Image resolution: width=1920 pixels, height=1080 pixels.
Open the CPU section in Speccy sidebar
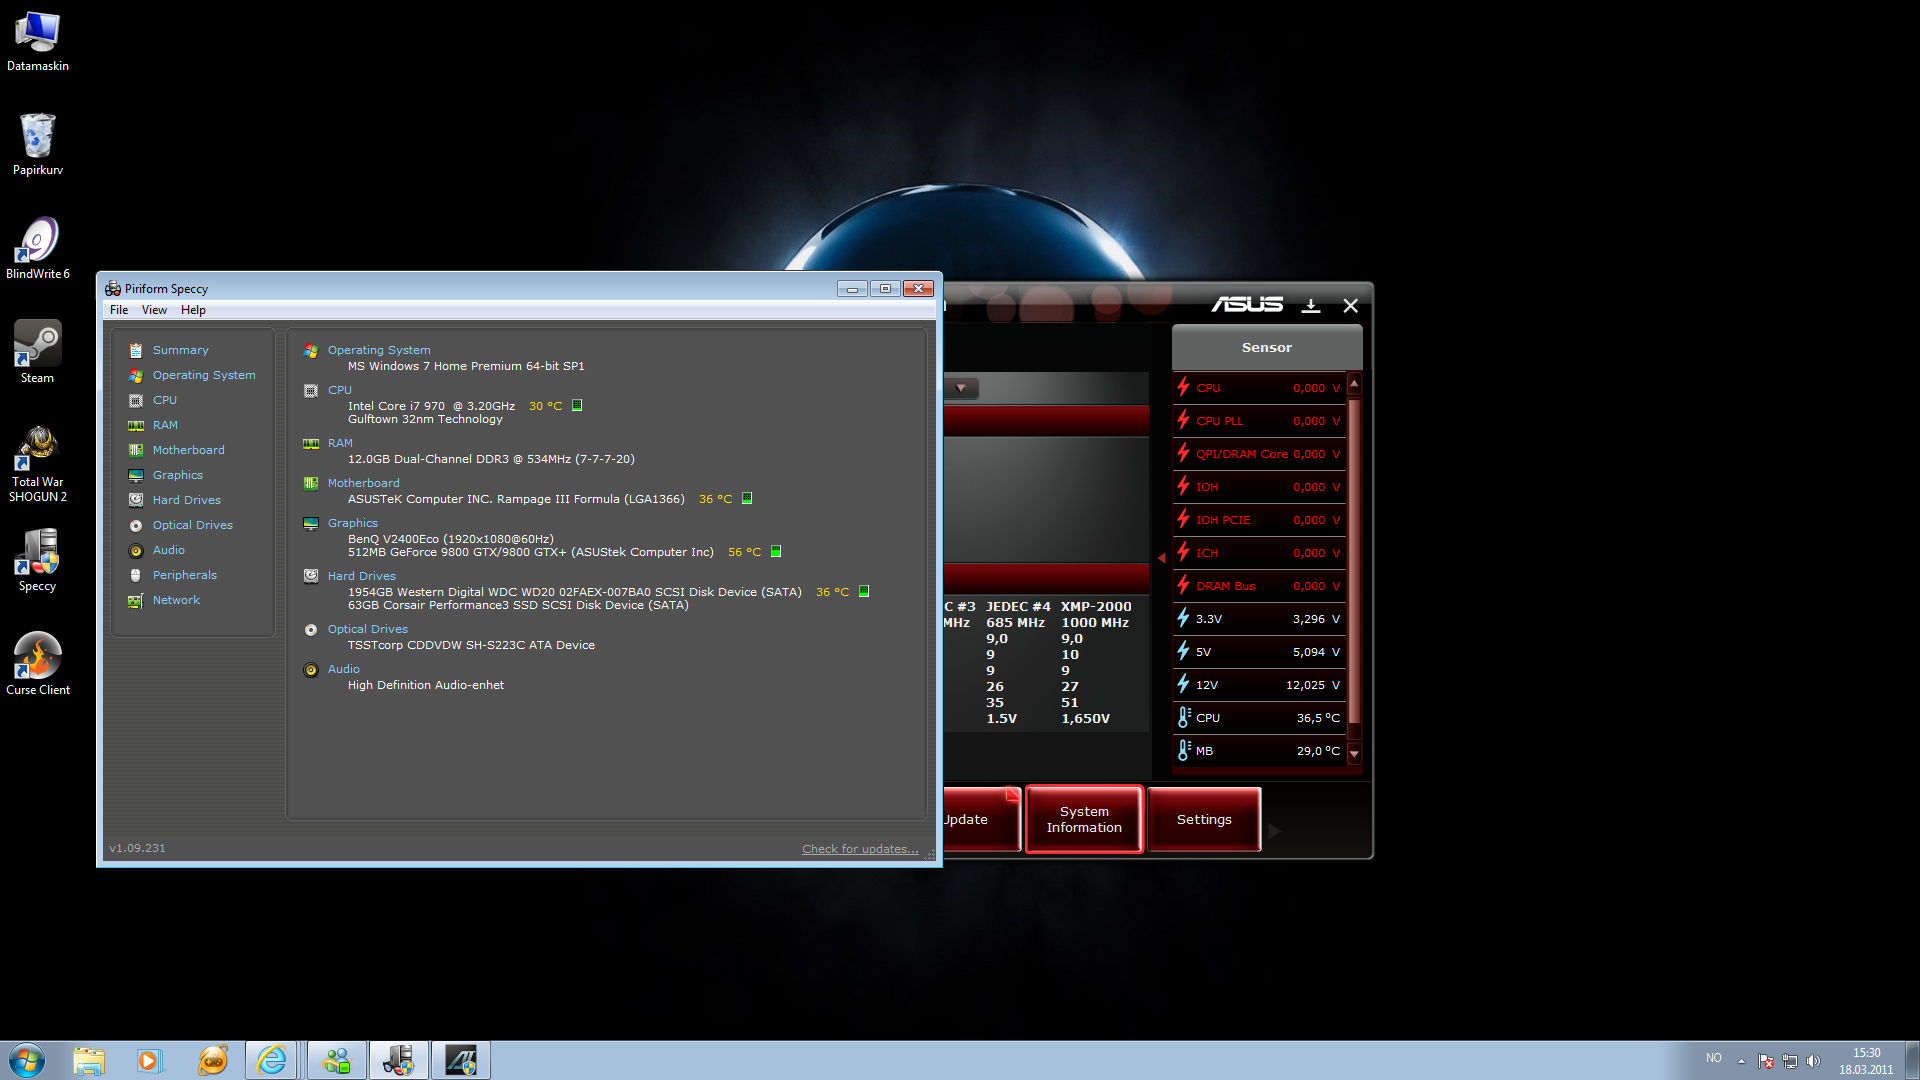[164, 400]
